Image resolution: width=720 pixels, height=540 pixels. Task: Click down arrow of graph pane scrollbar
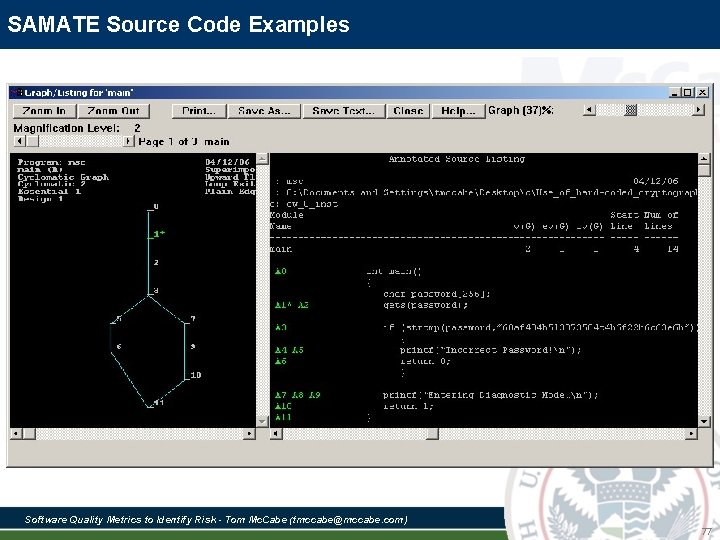tap(262, 421)
